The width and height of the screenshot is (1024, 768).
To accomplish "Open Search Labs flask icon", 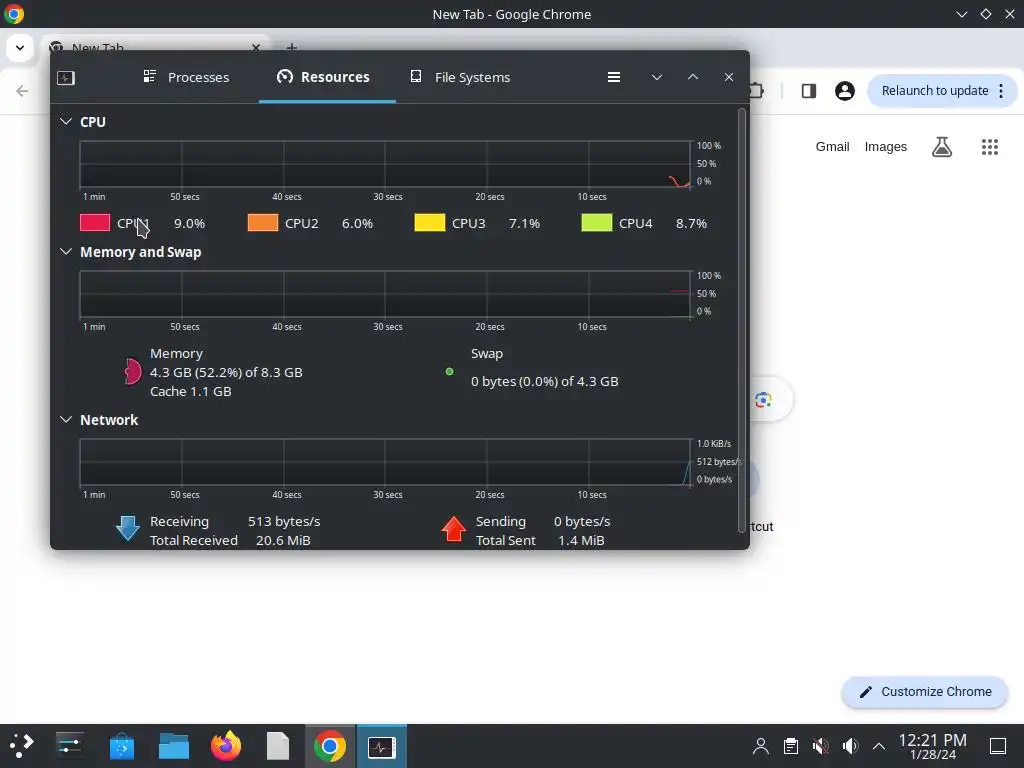I will [942, 147].
